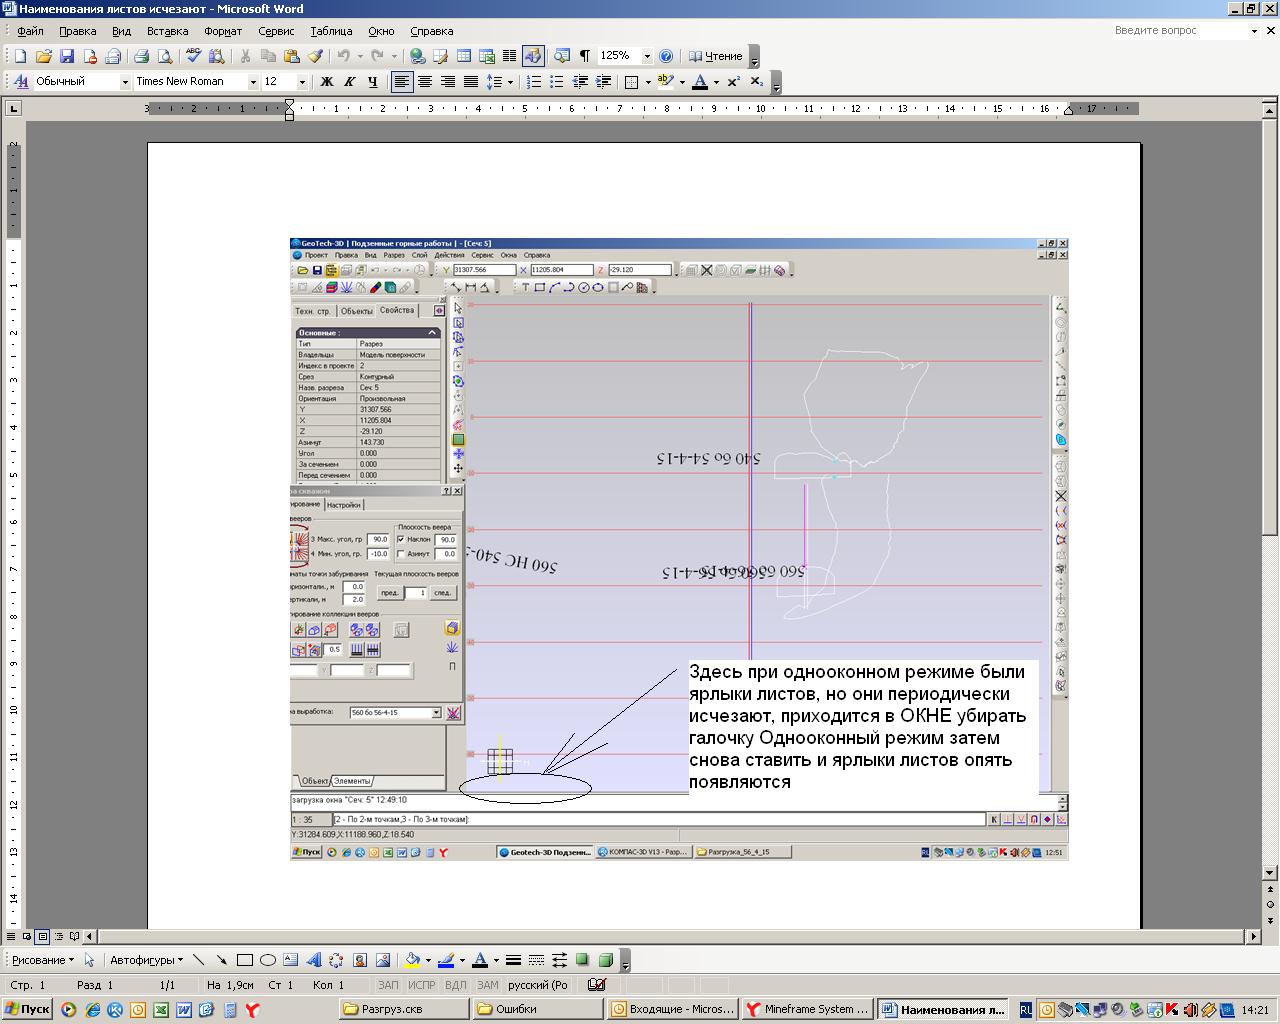Click the bulleted list icon
Image resolution: width=1280 pixels, height=1024 pixels.
[x=557, y=82]
